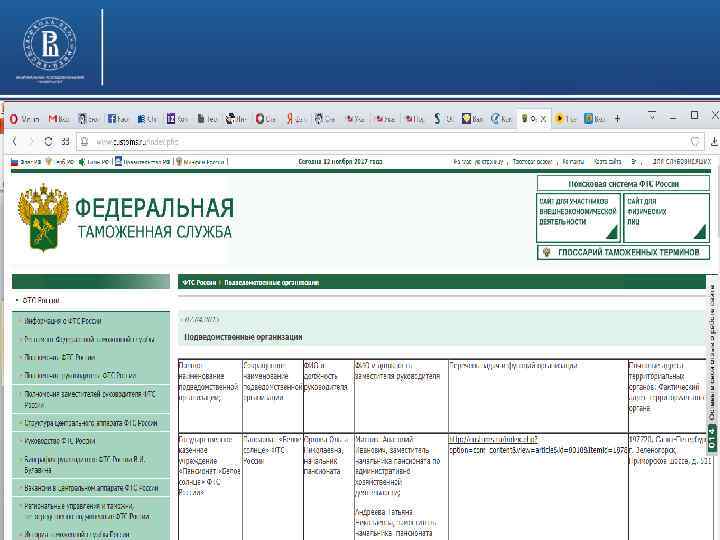Close the active customs tab with X
720x540 pixels.
(x=543, y=118)
